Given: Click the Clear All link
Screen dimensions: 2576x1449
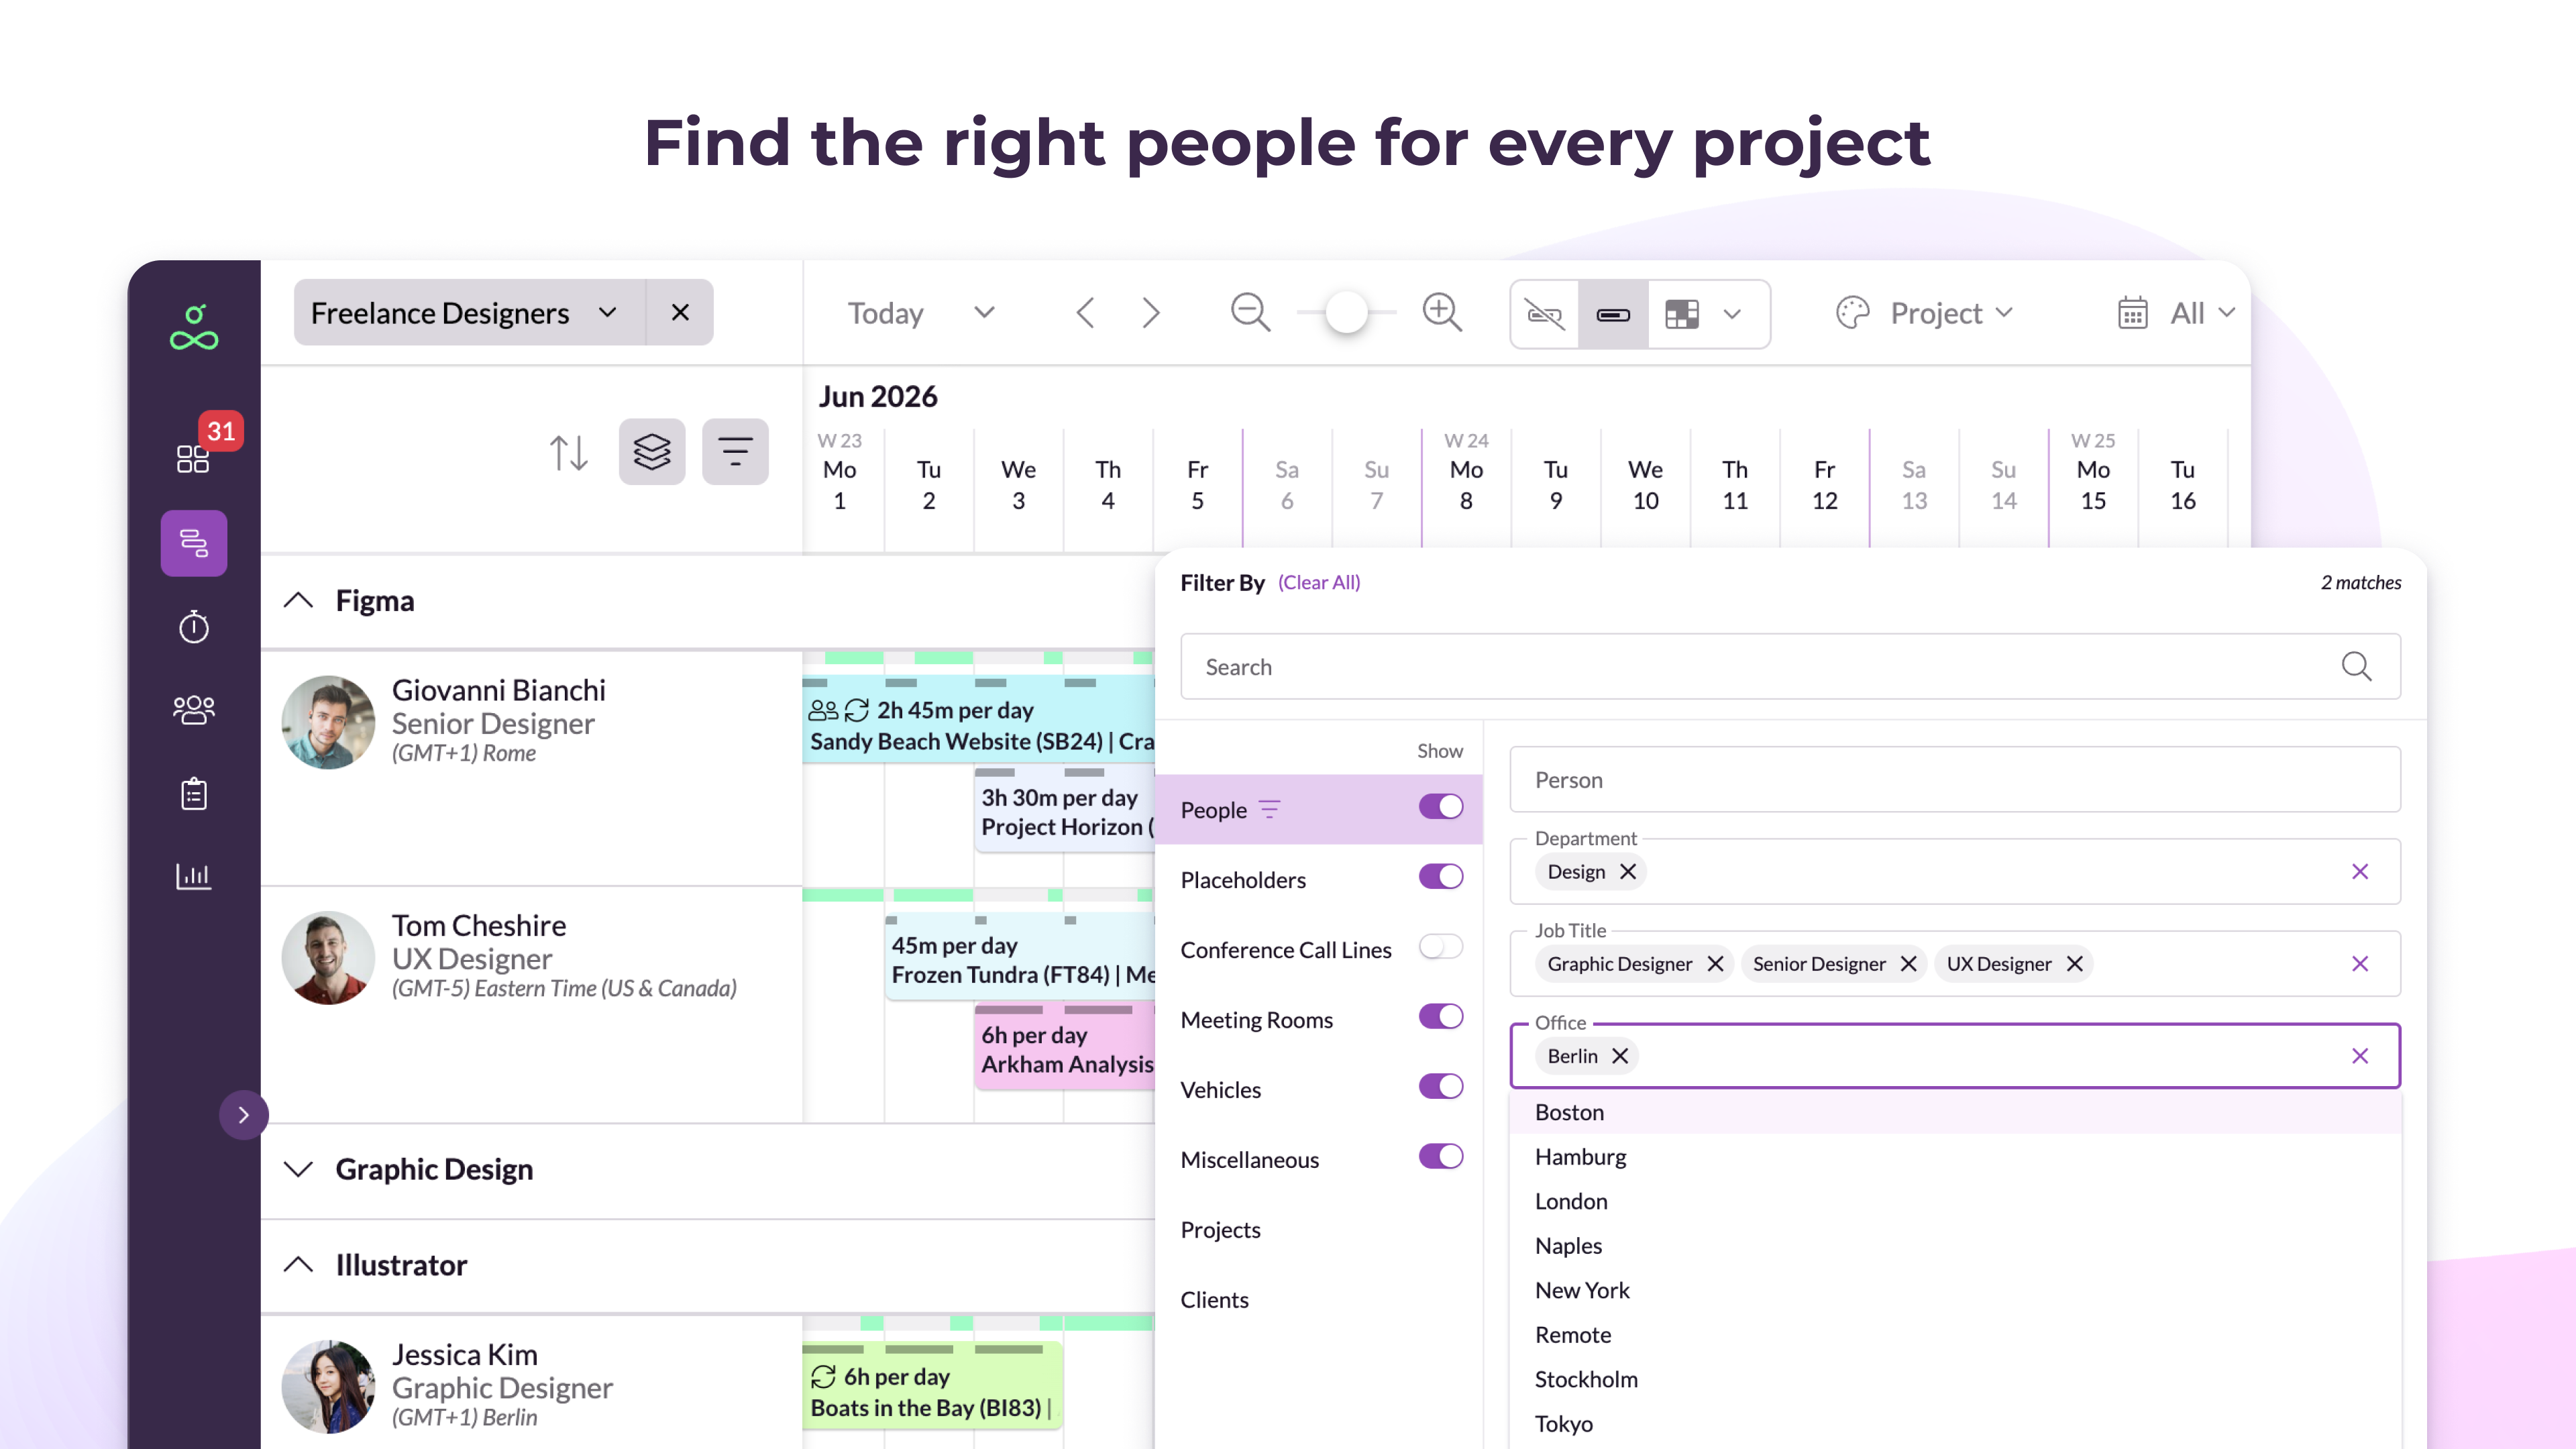Looking at the screenshot, I should coord(1318,582).
